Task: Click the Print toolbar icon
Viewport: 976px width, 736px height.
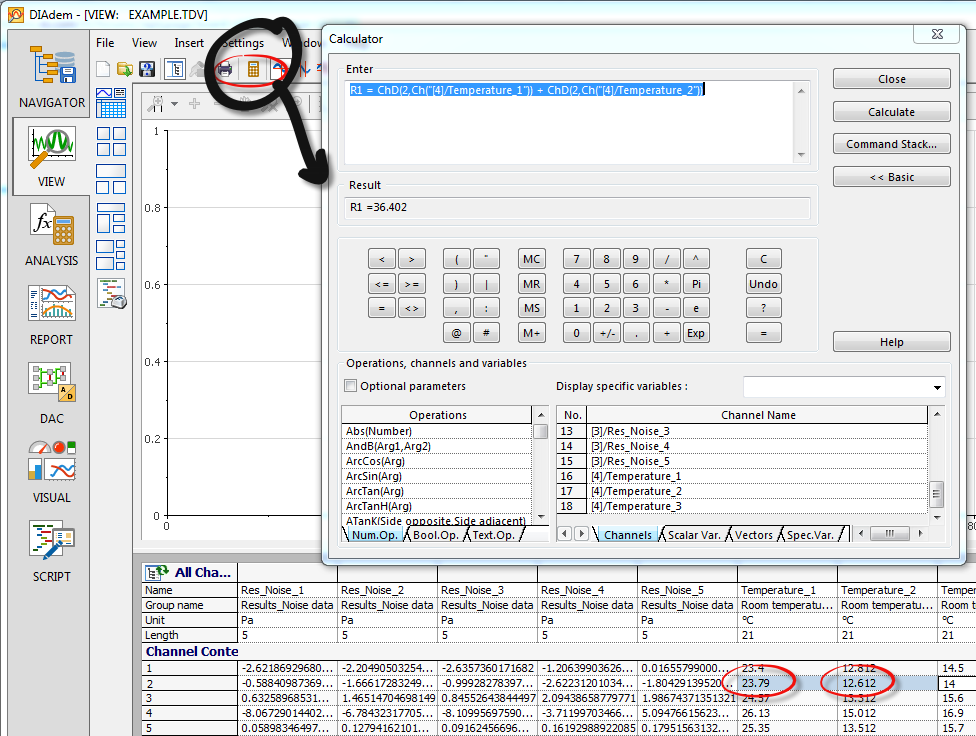Action: click(225, 69)
